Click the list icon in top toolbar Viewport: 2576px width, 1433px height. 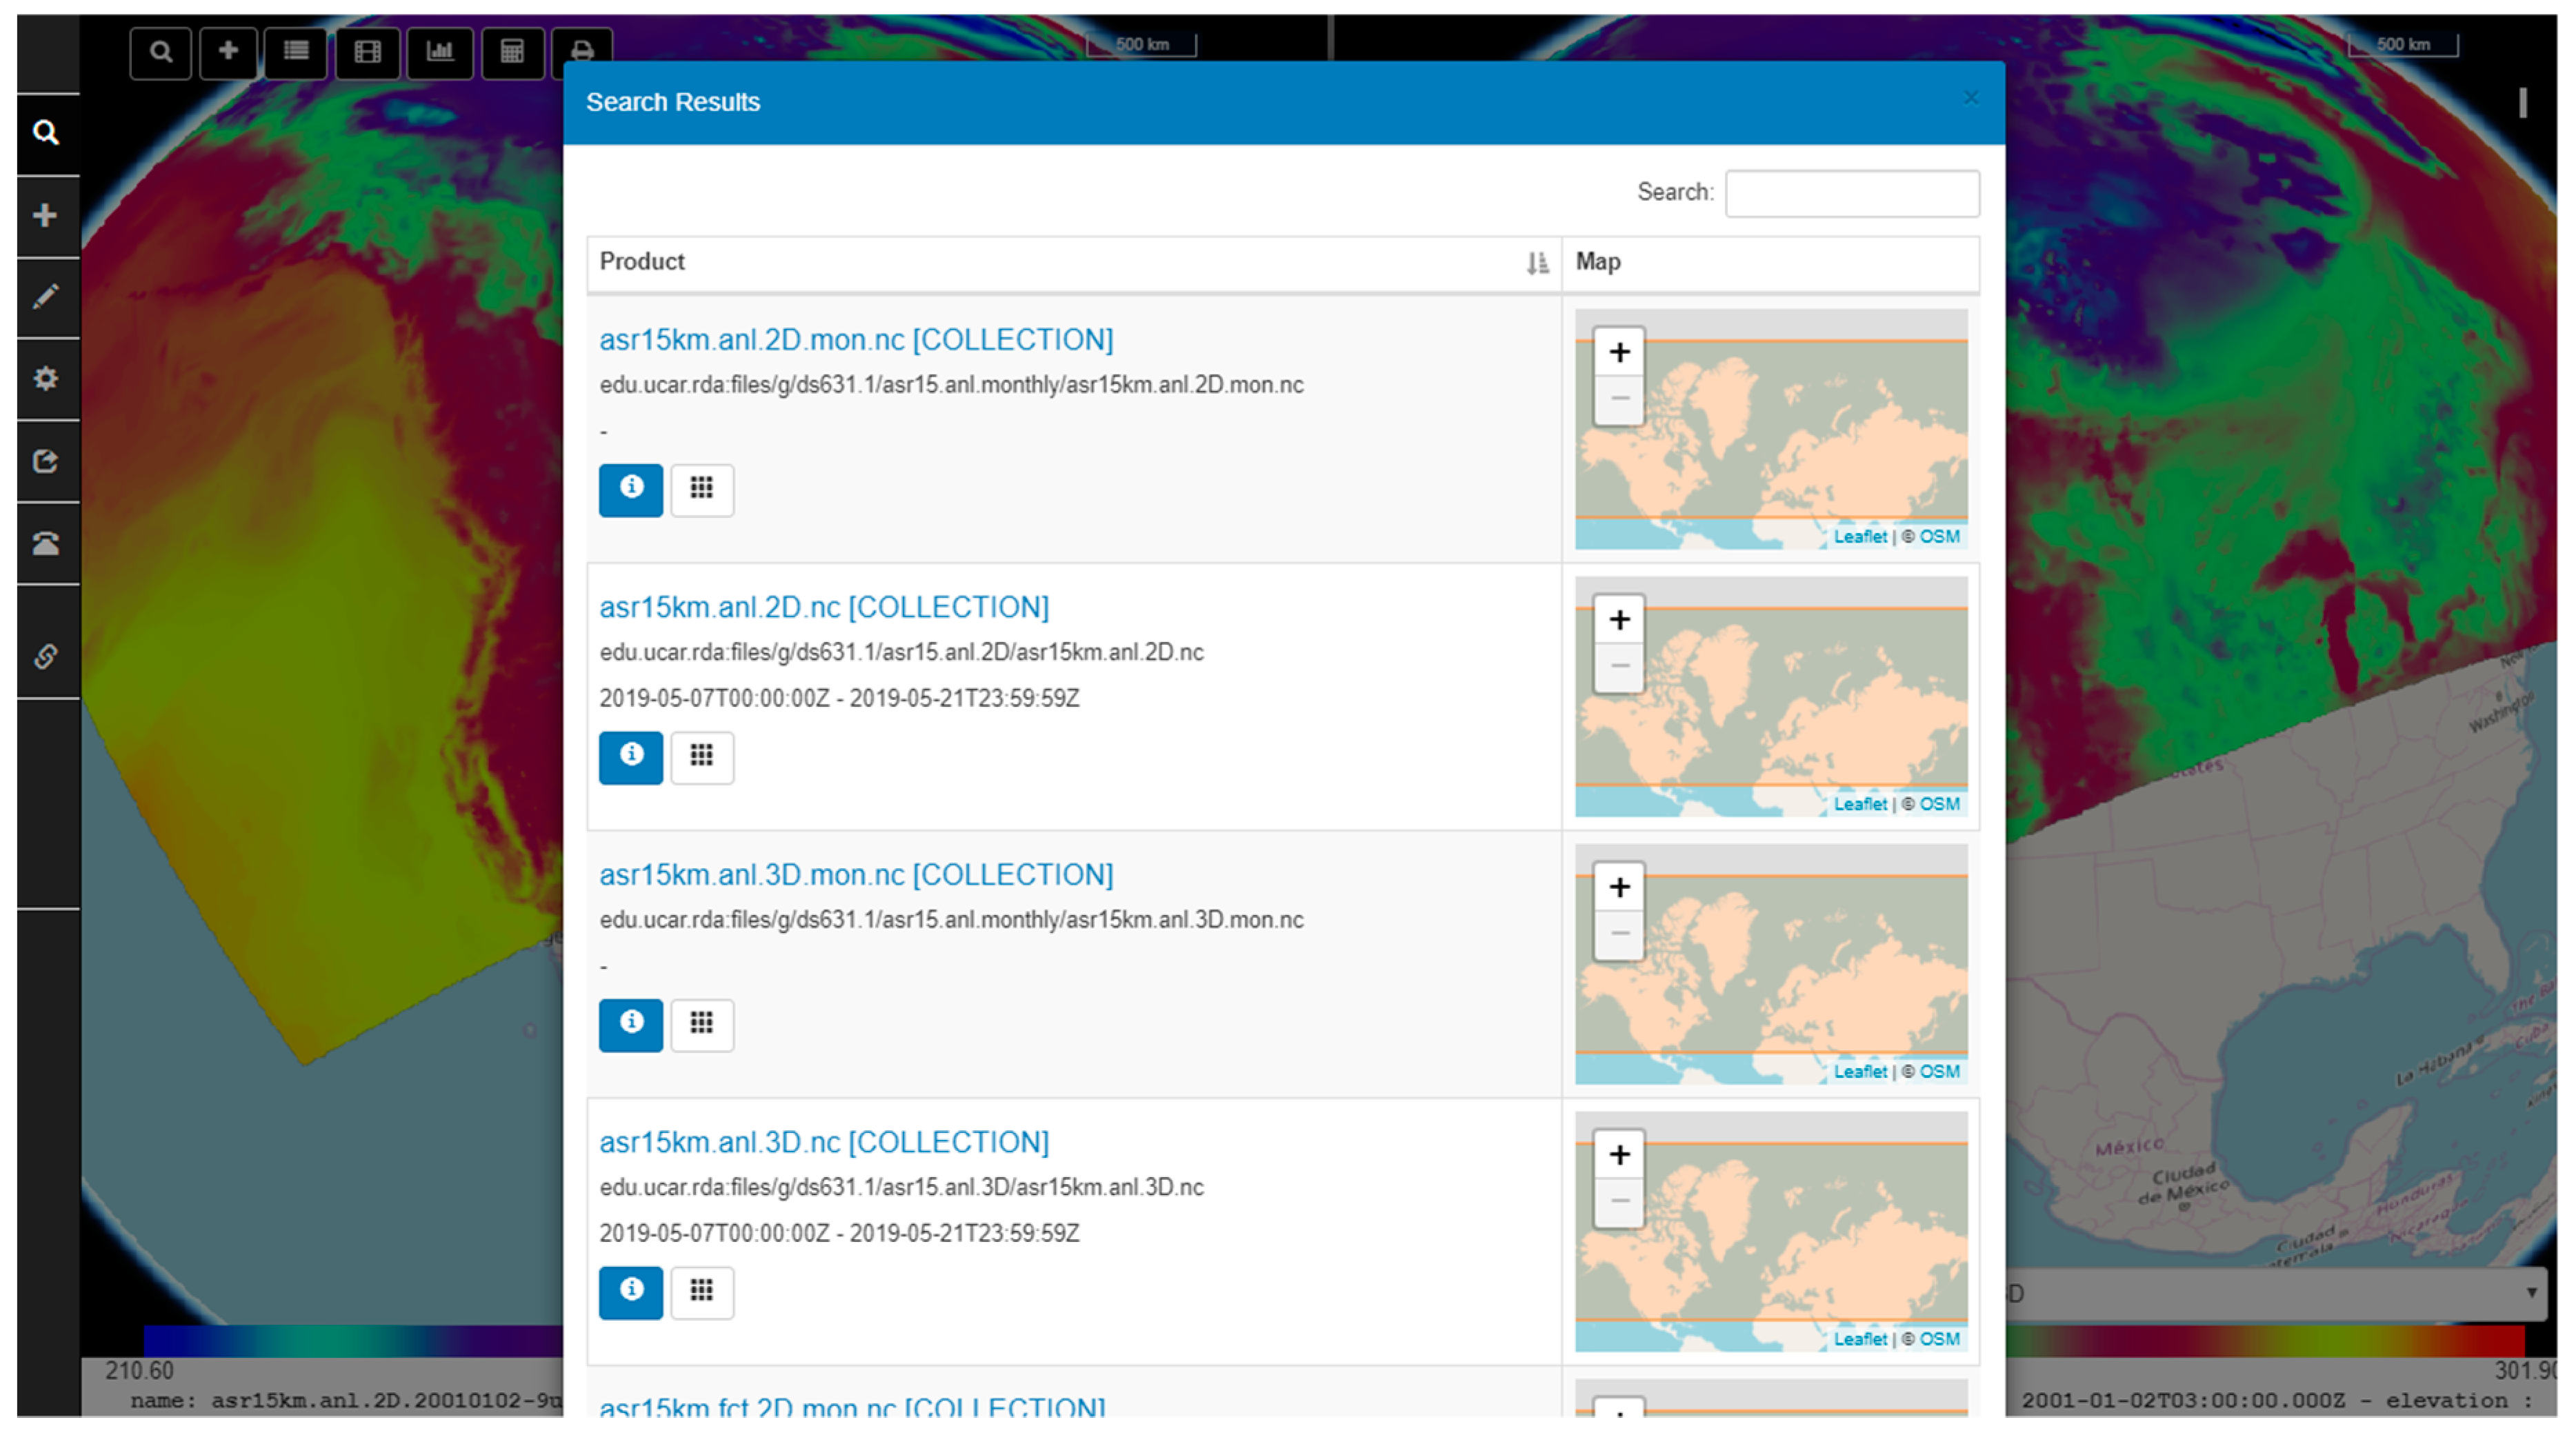pyautogui.click(x=295, y=51)
